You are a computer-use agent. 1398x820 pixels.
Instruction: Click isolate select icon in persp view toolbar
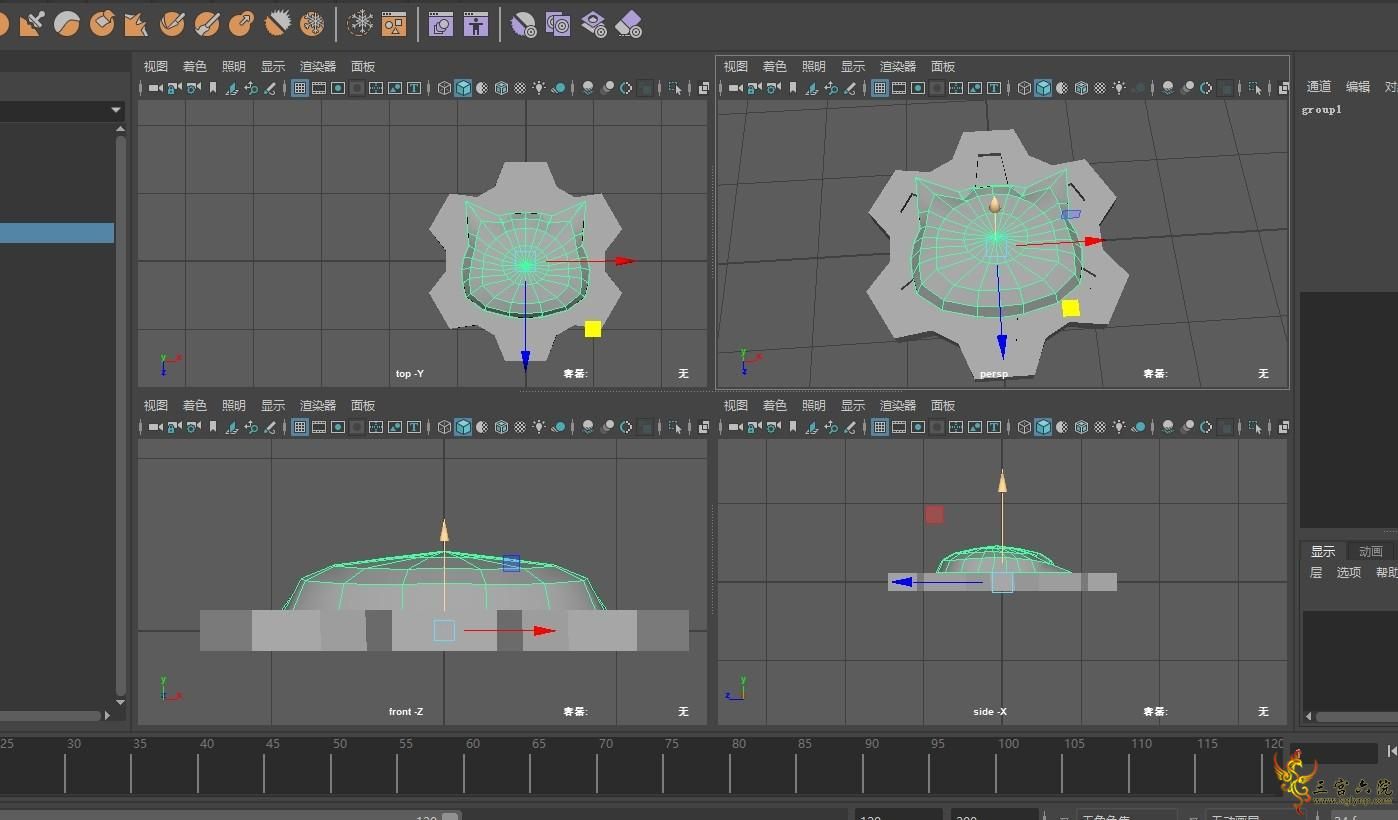[x=1254, y=88]
